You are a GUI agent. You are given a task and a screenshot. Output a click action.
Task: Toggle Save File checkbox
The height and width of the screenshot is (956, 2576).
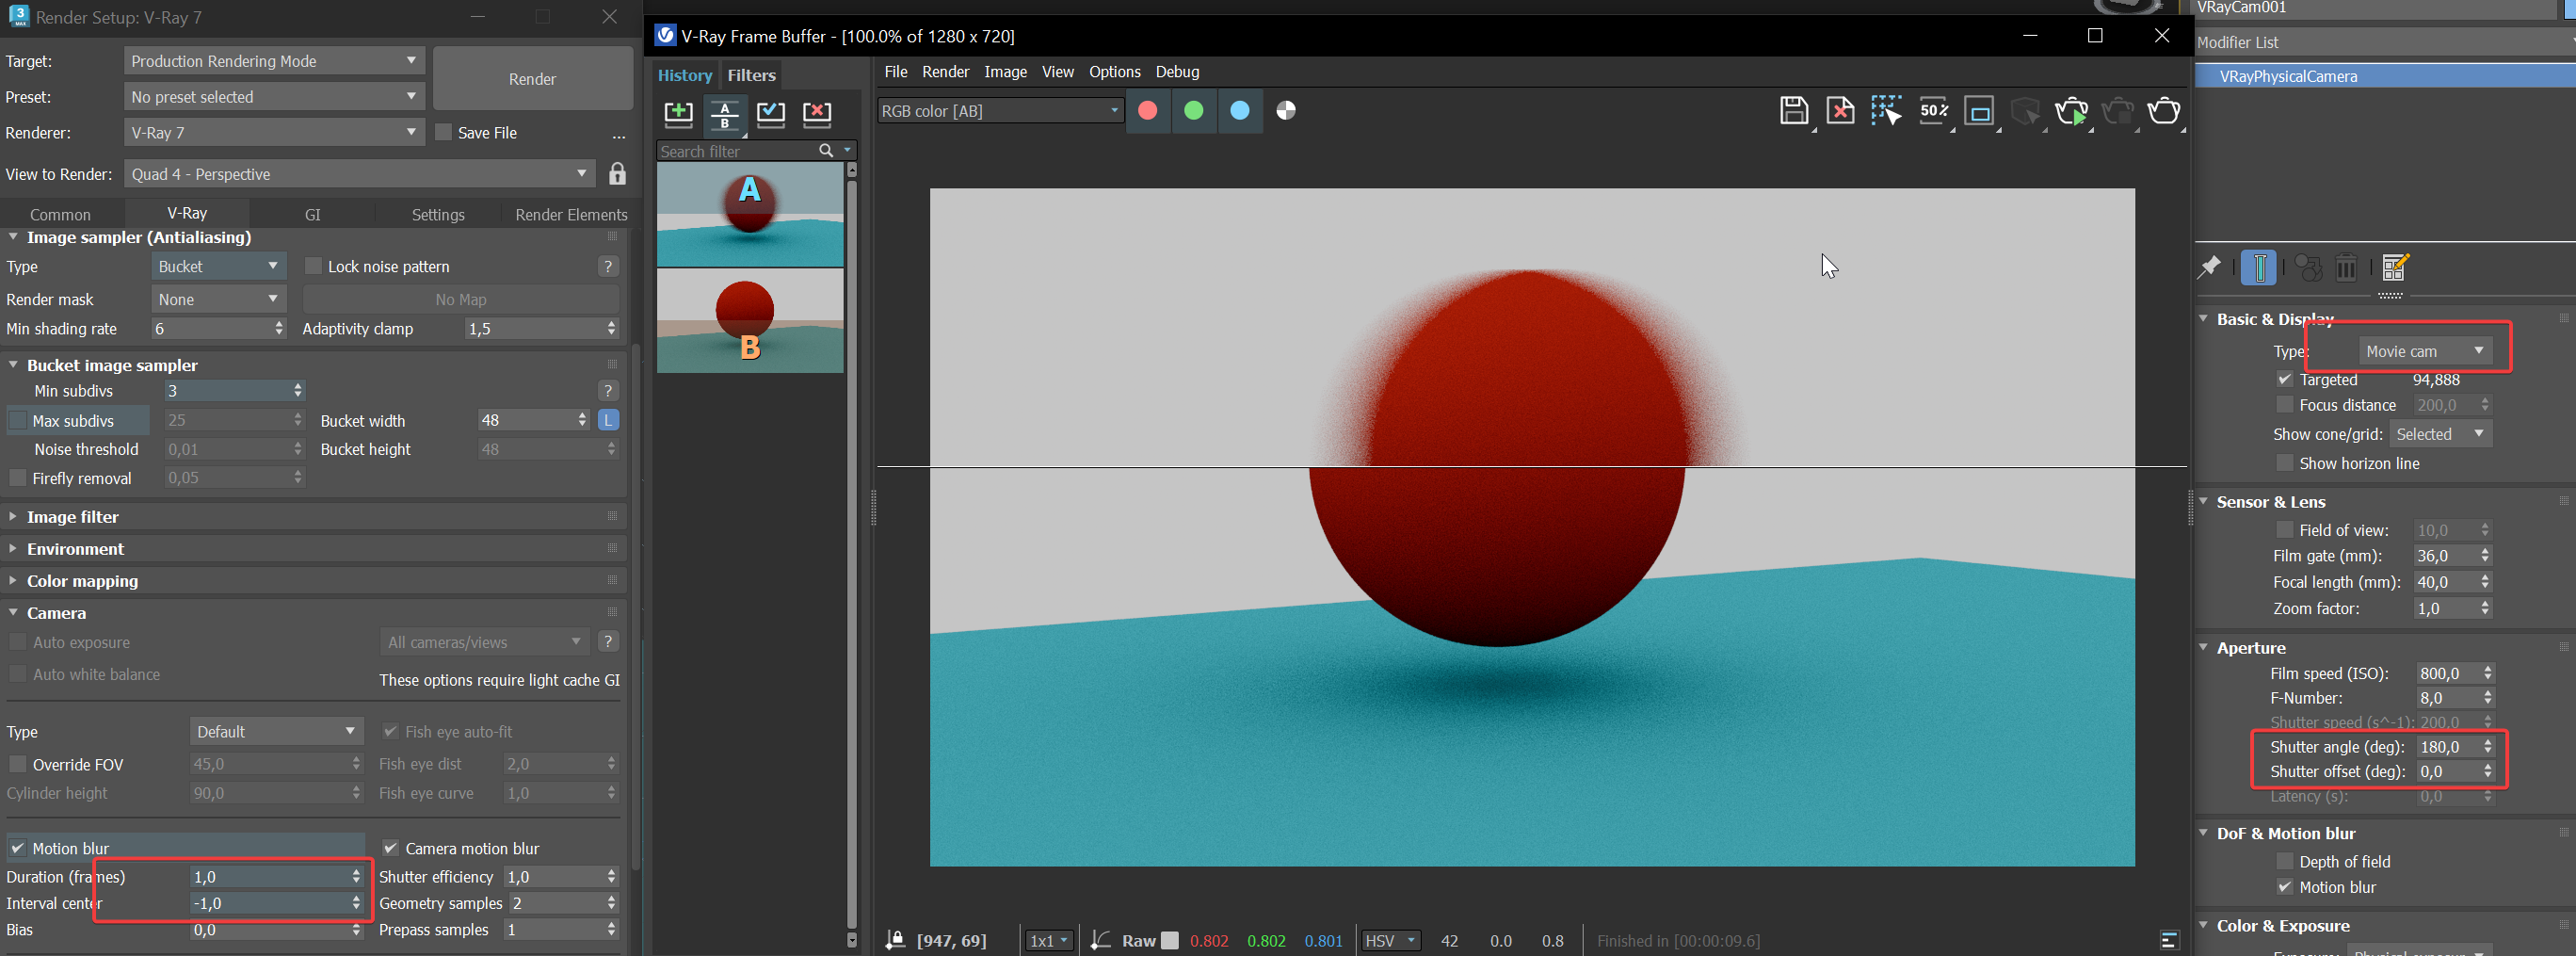443,132
